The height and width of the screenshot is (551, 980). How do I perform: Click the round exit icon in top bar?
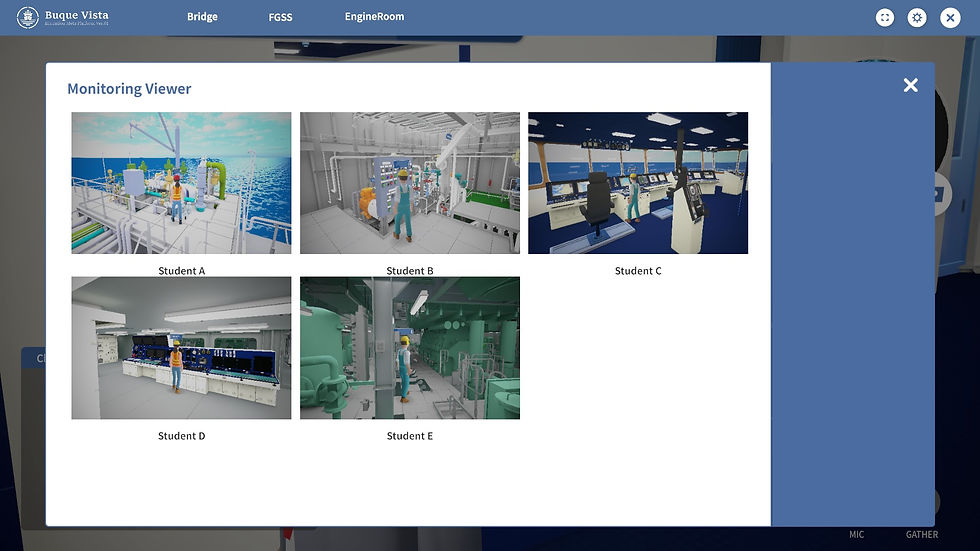click(x=950, y=17)
